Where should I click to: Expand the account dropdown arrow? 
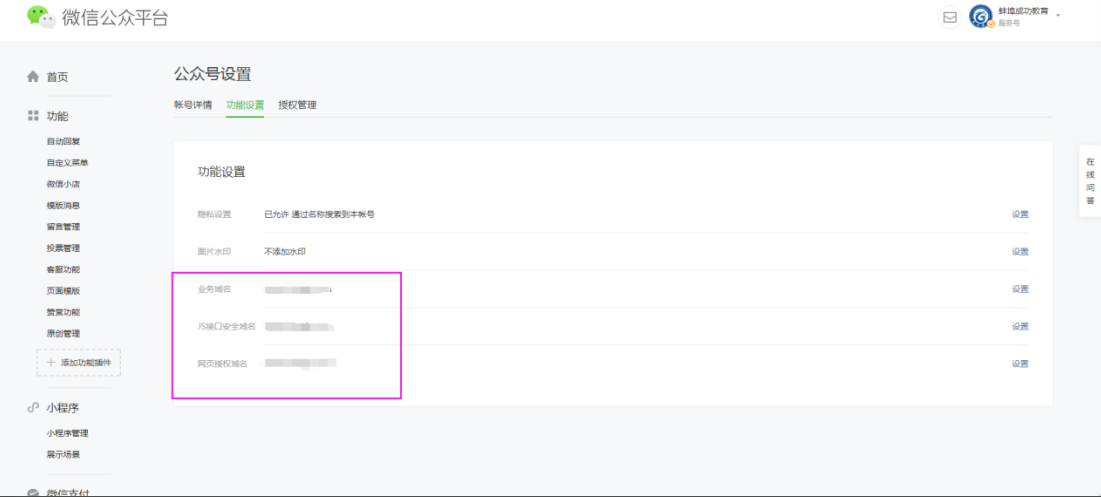pos(1058,16)
